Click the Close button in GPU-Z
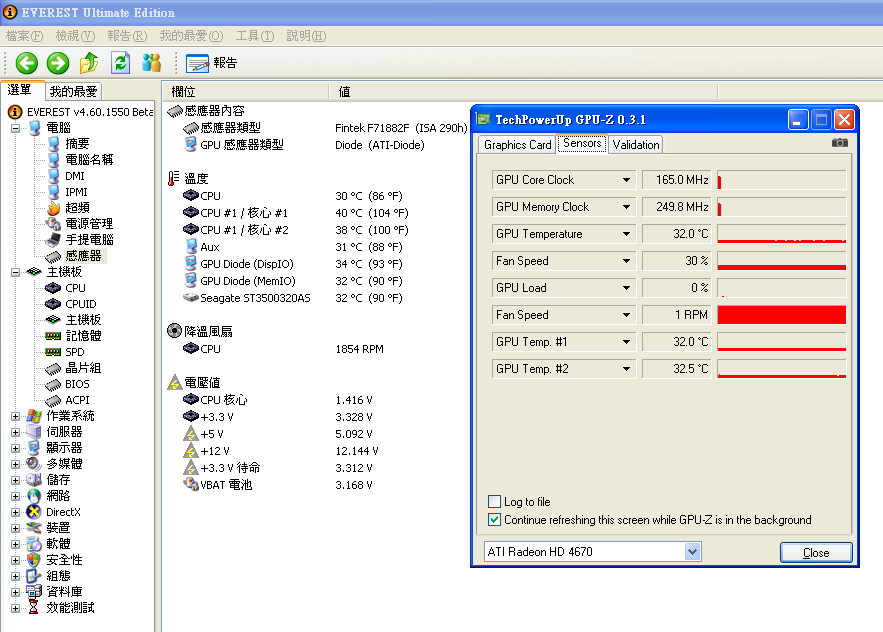 (816, 553)
